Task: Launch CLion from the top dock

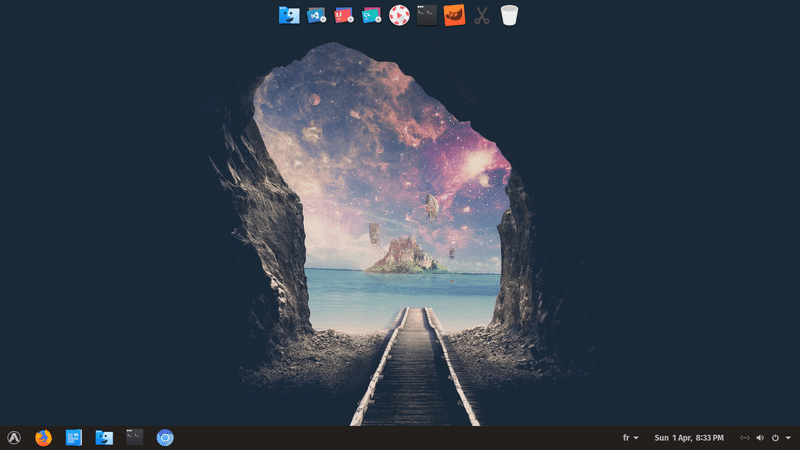Action: click(x=371, y=15)
